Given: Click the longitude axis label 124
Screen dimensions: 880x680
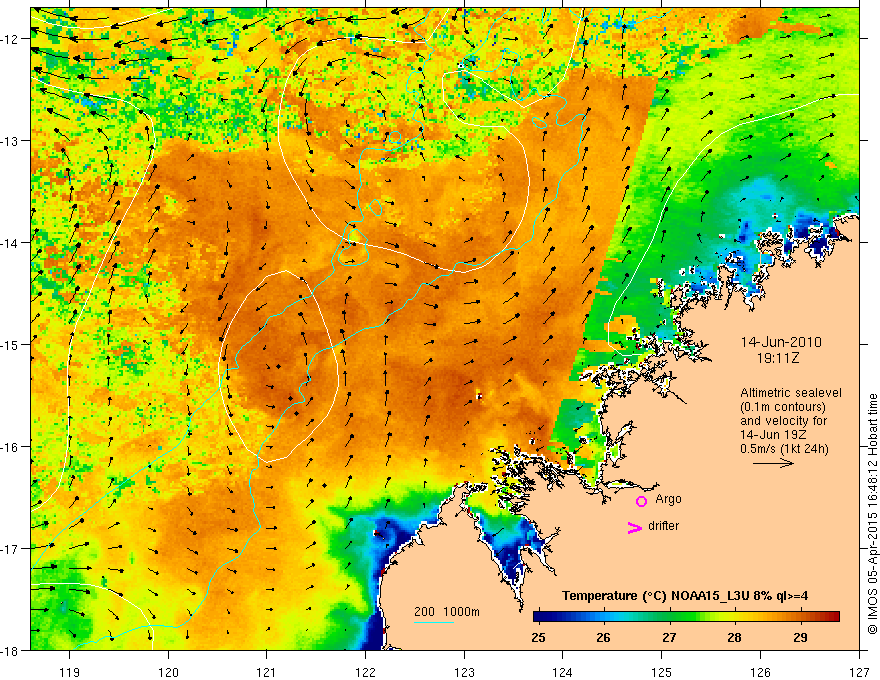Looking at the screenshot, I should [563, 672].
